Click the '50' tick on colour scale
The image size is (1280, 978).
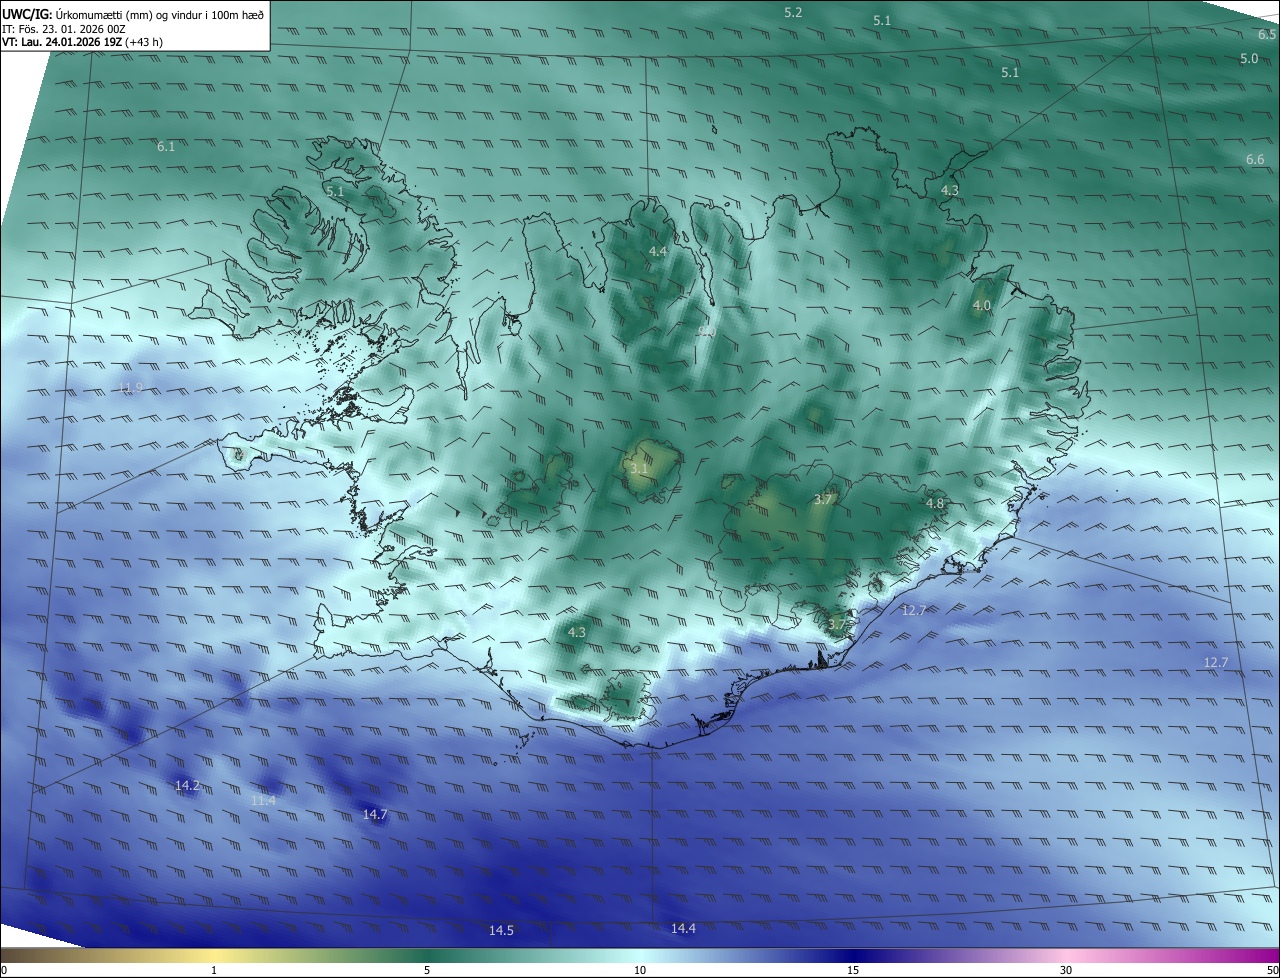tap(1272, 970)
